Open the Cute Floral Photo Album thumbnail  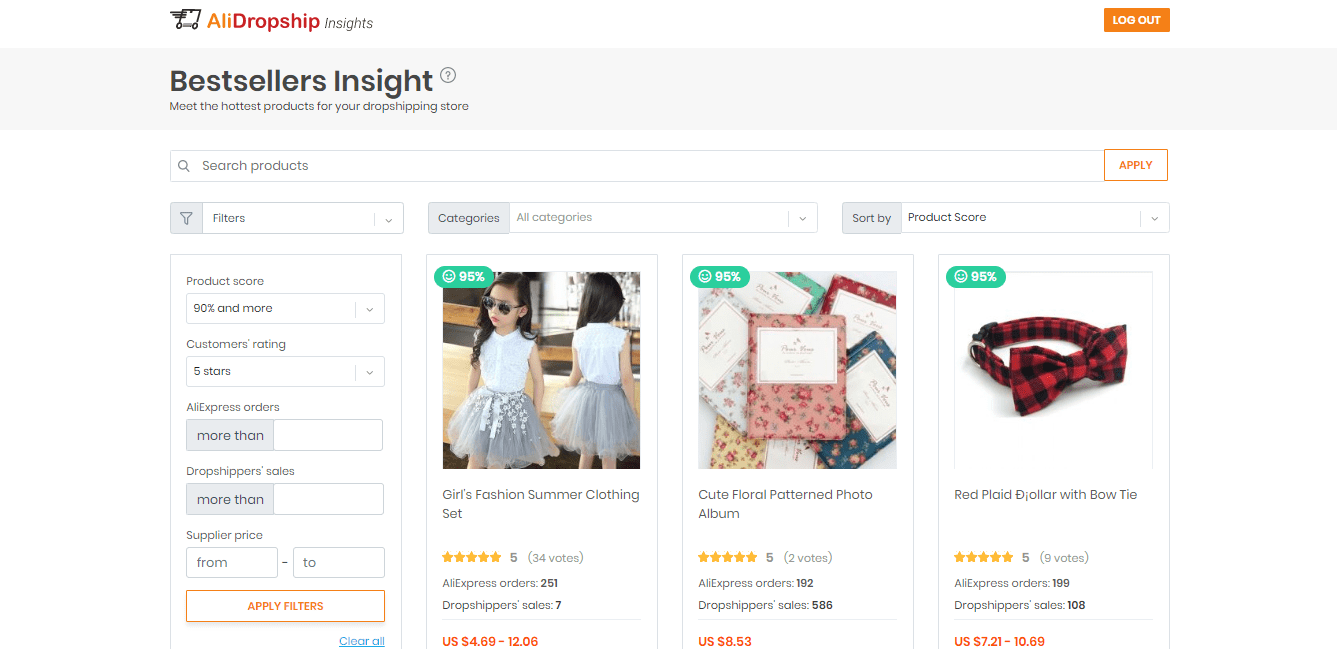797,370
